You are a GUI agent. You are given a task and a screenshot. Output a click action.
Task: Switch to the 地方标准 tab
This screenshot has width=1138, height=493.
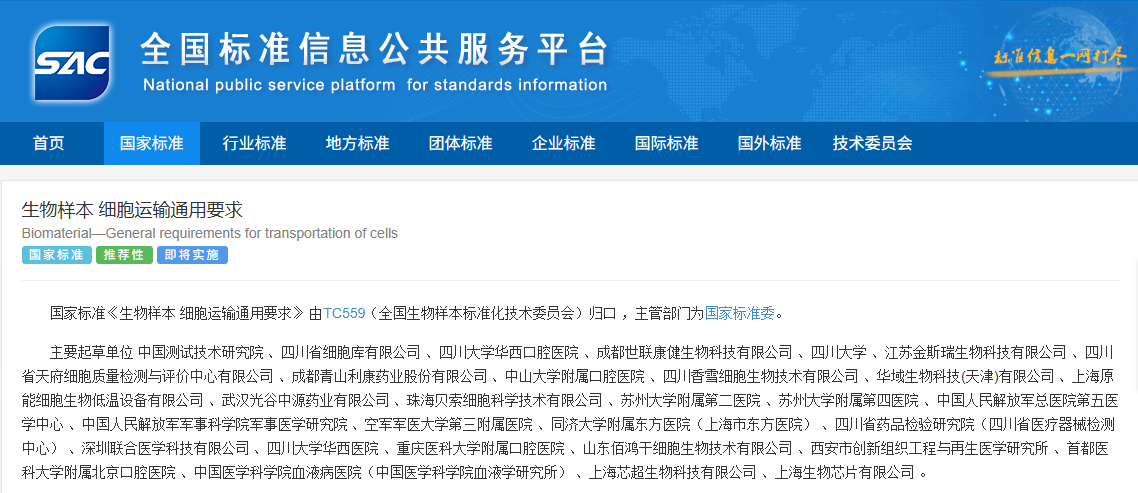pyautogui.click(x=357, y=143)
